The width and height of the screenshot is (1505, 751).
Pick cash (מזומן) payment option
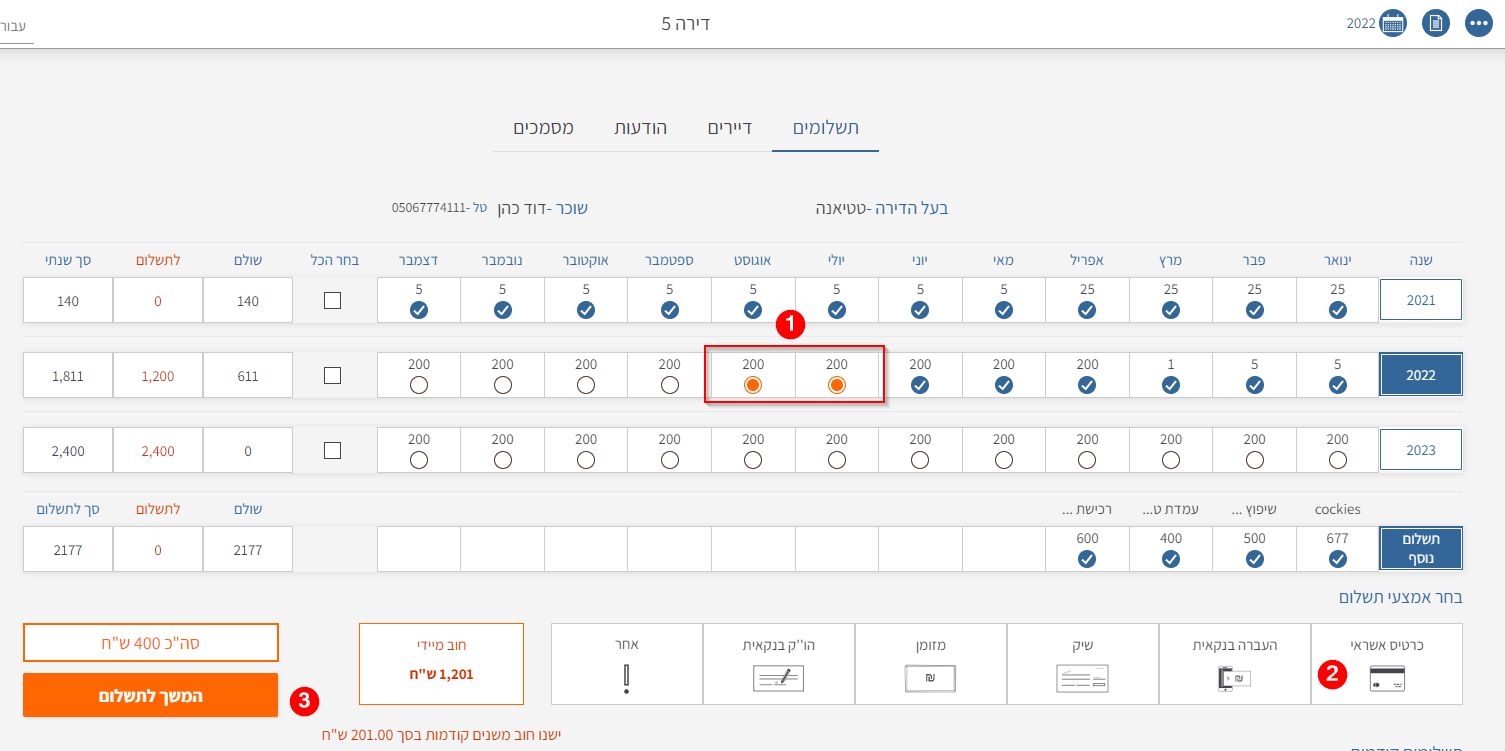(930, 664)
